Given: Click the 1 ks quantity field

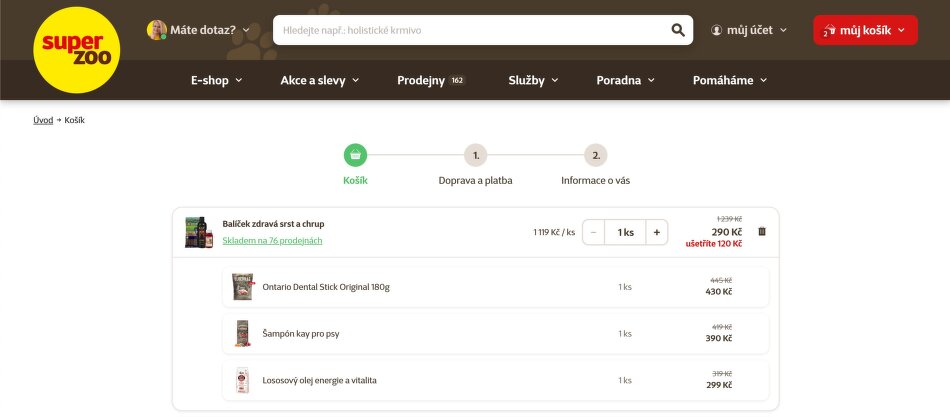Looking at the screenshot, I should point(625,232).
